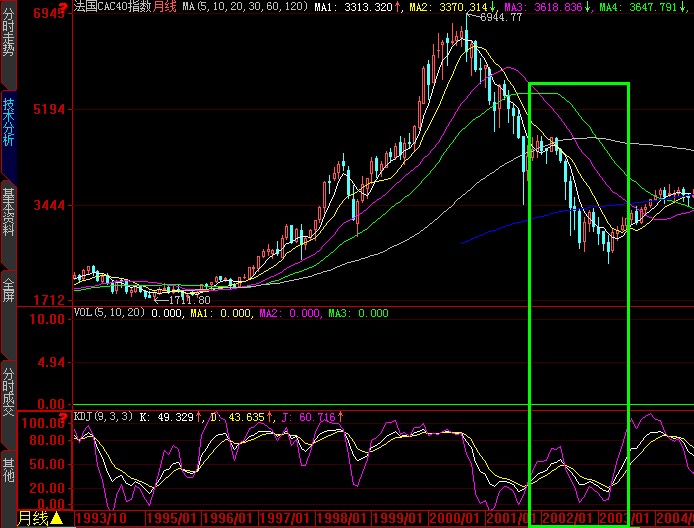Click the 10.00 volume axis label
Screen dimensions: 694x528
[x=45, y=319]
